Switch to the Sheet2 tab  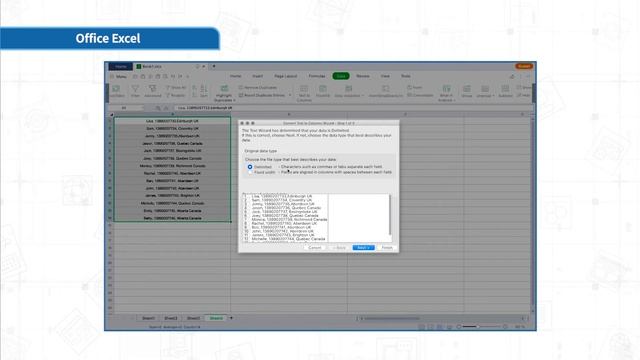171,318
